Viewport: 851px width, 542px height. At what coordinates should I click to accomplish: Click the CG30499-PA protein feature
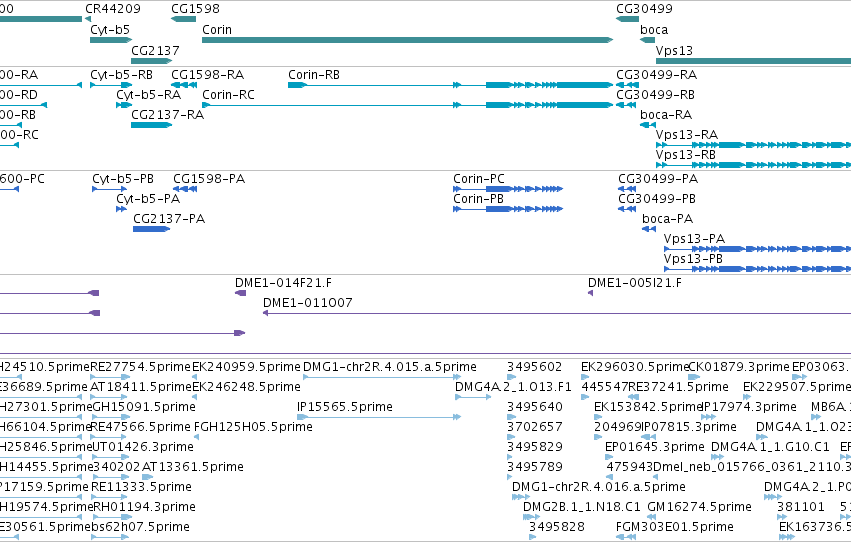pos(627,189)
